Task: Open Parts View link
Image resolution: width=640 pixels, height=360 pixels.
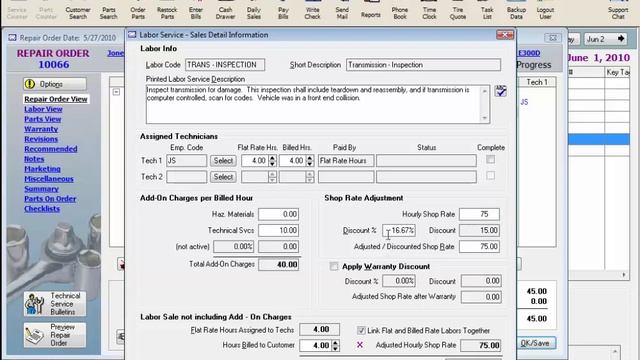Action: pyautogui.click(x=42, y=119)
